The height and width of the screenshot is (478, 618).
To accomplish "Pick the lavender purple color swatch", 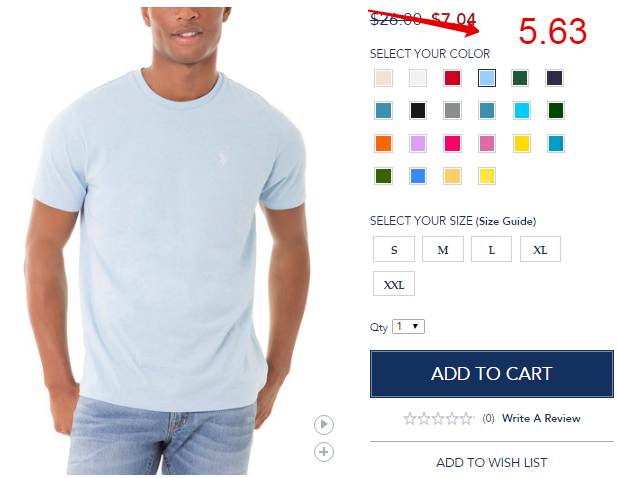I will coord(418,143).
